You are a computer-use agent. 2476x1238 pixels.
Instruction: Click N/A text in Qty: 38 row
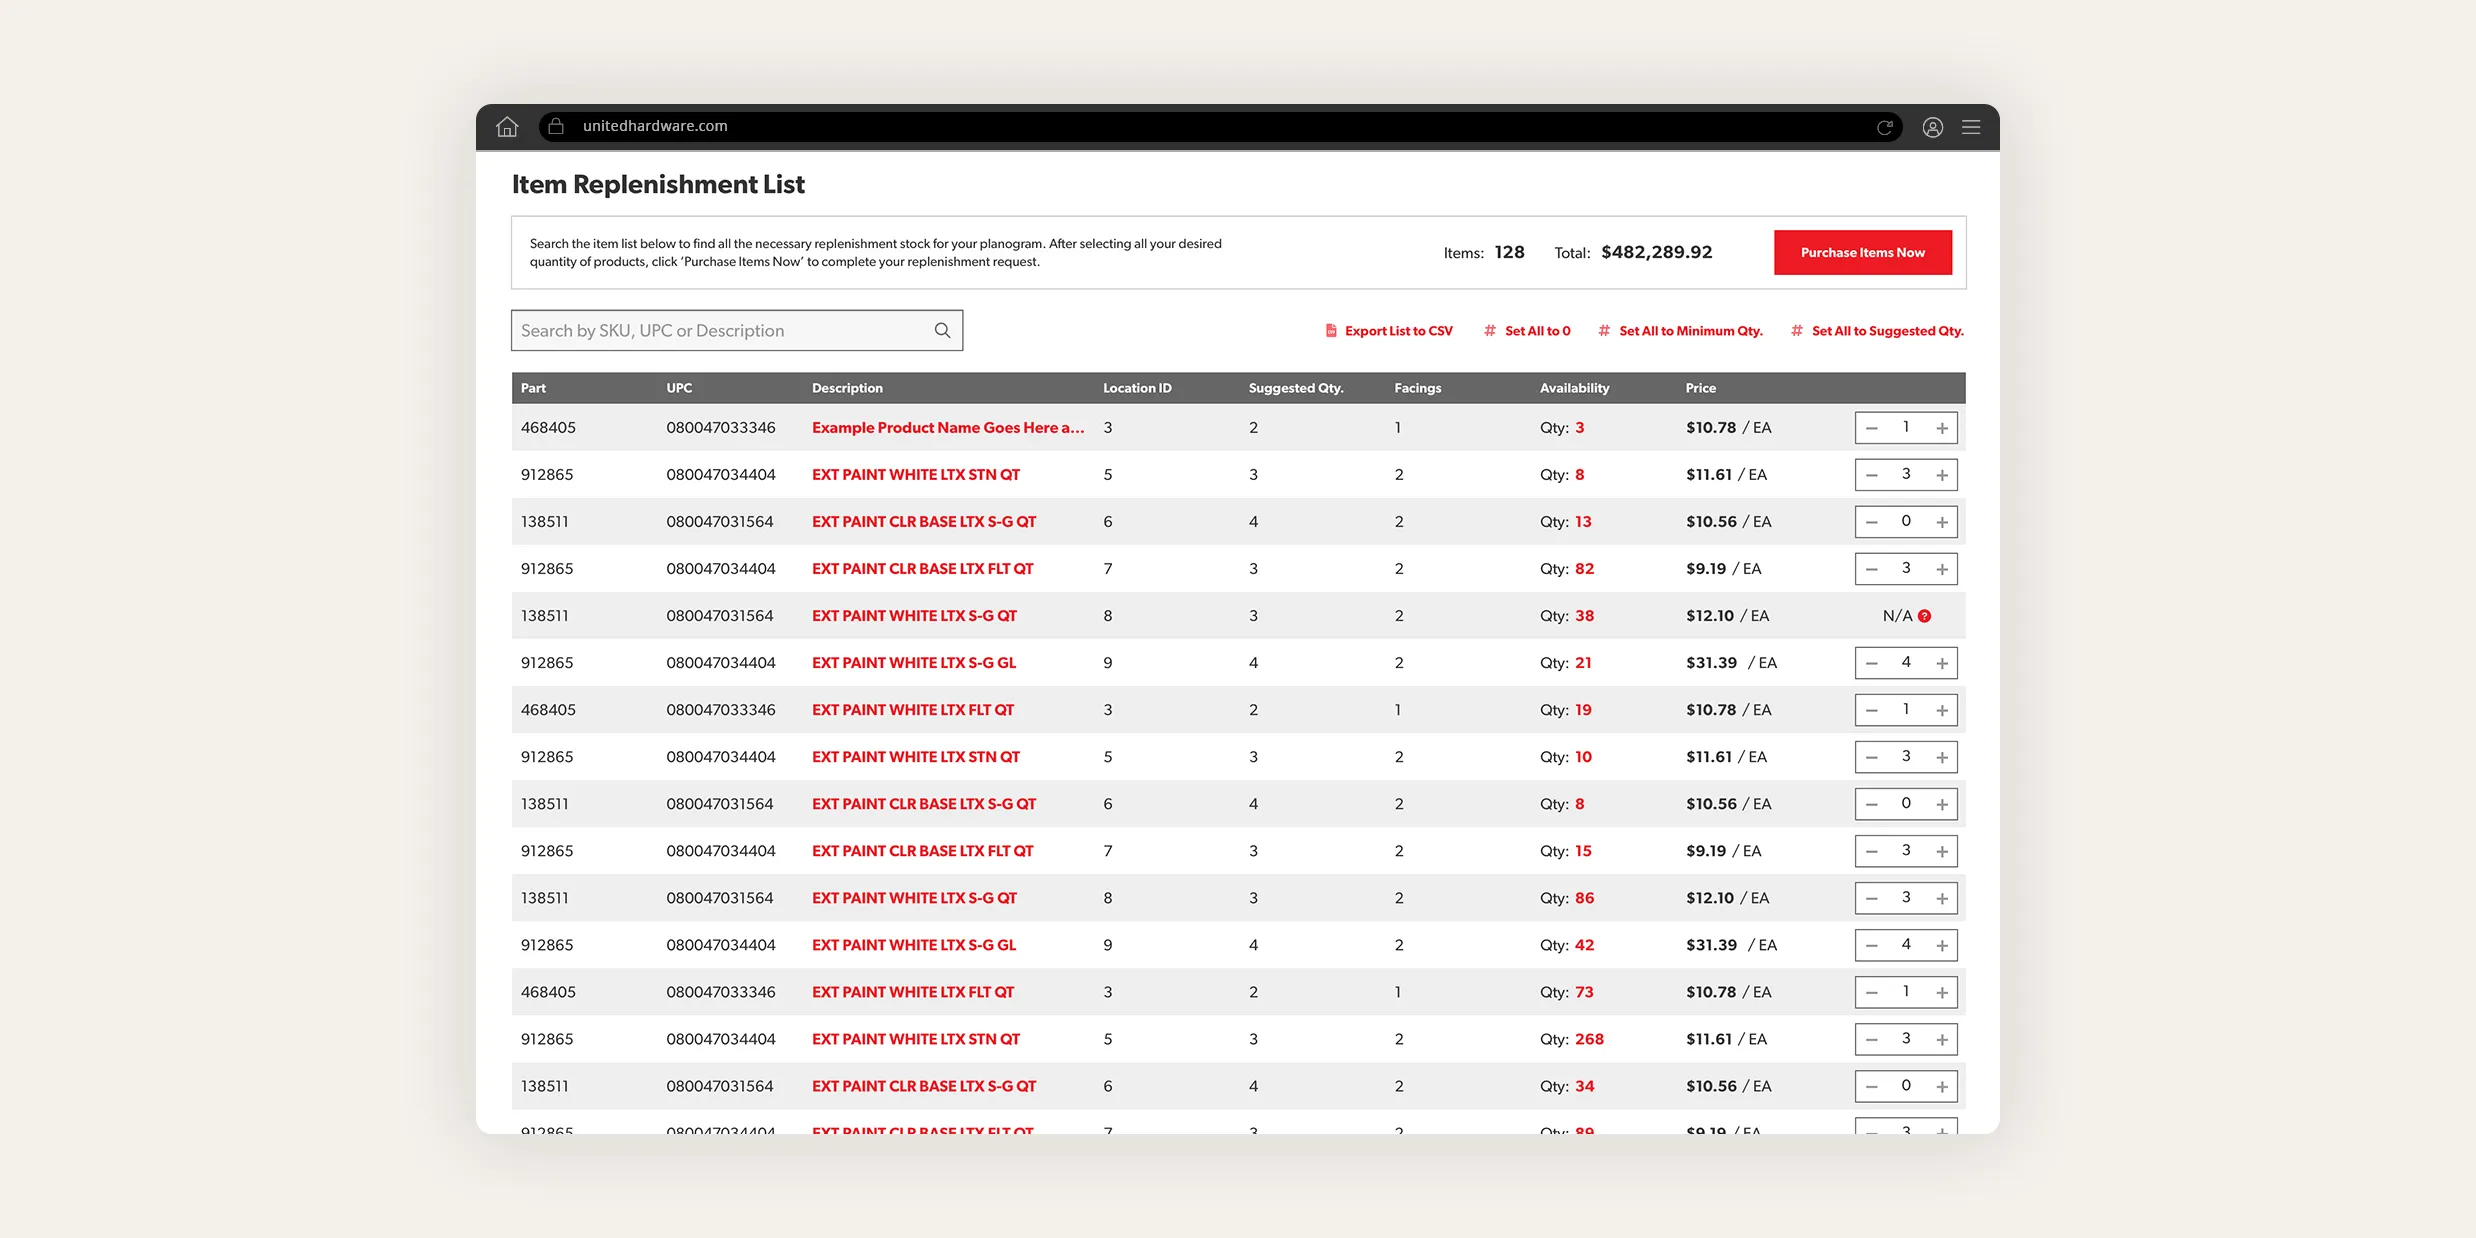tap(1897, 616)
